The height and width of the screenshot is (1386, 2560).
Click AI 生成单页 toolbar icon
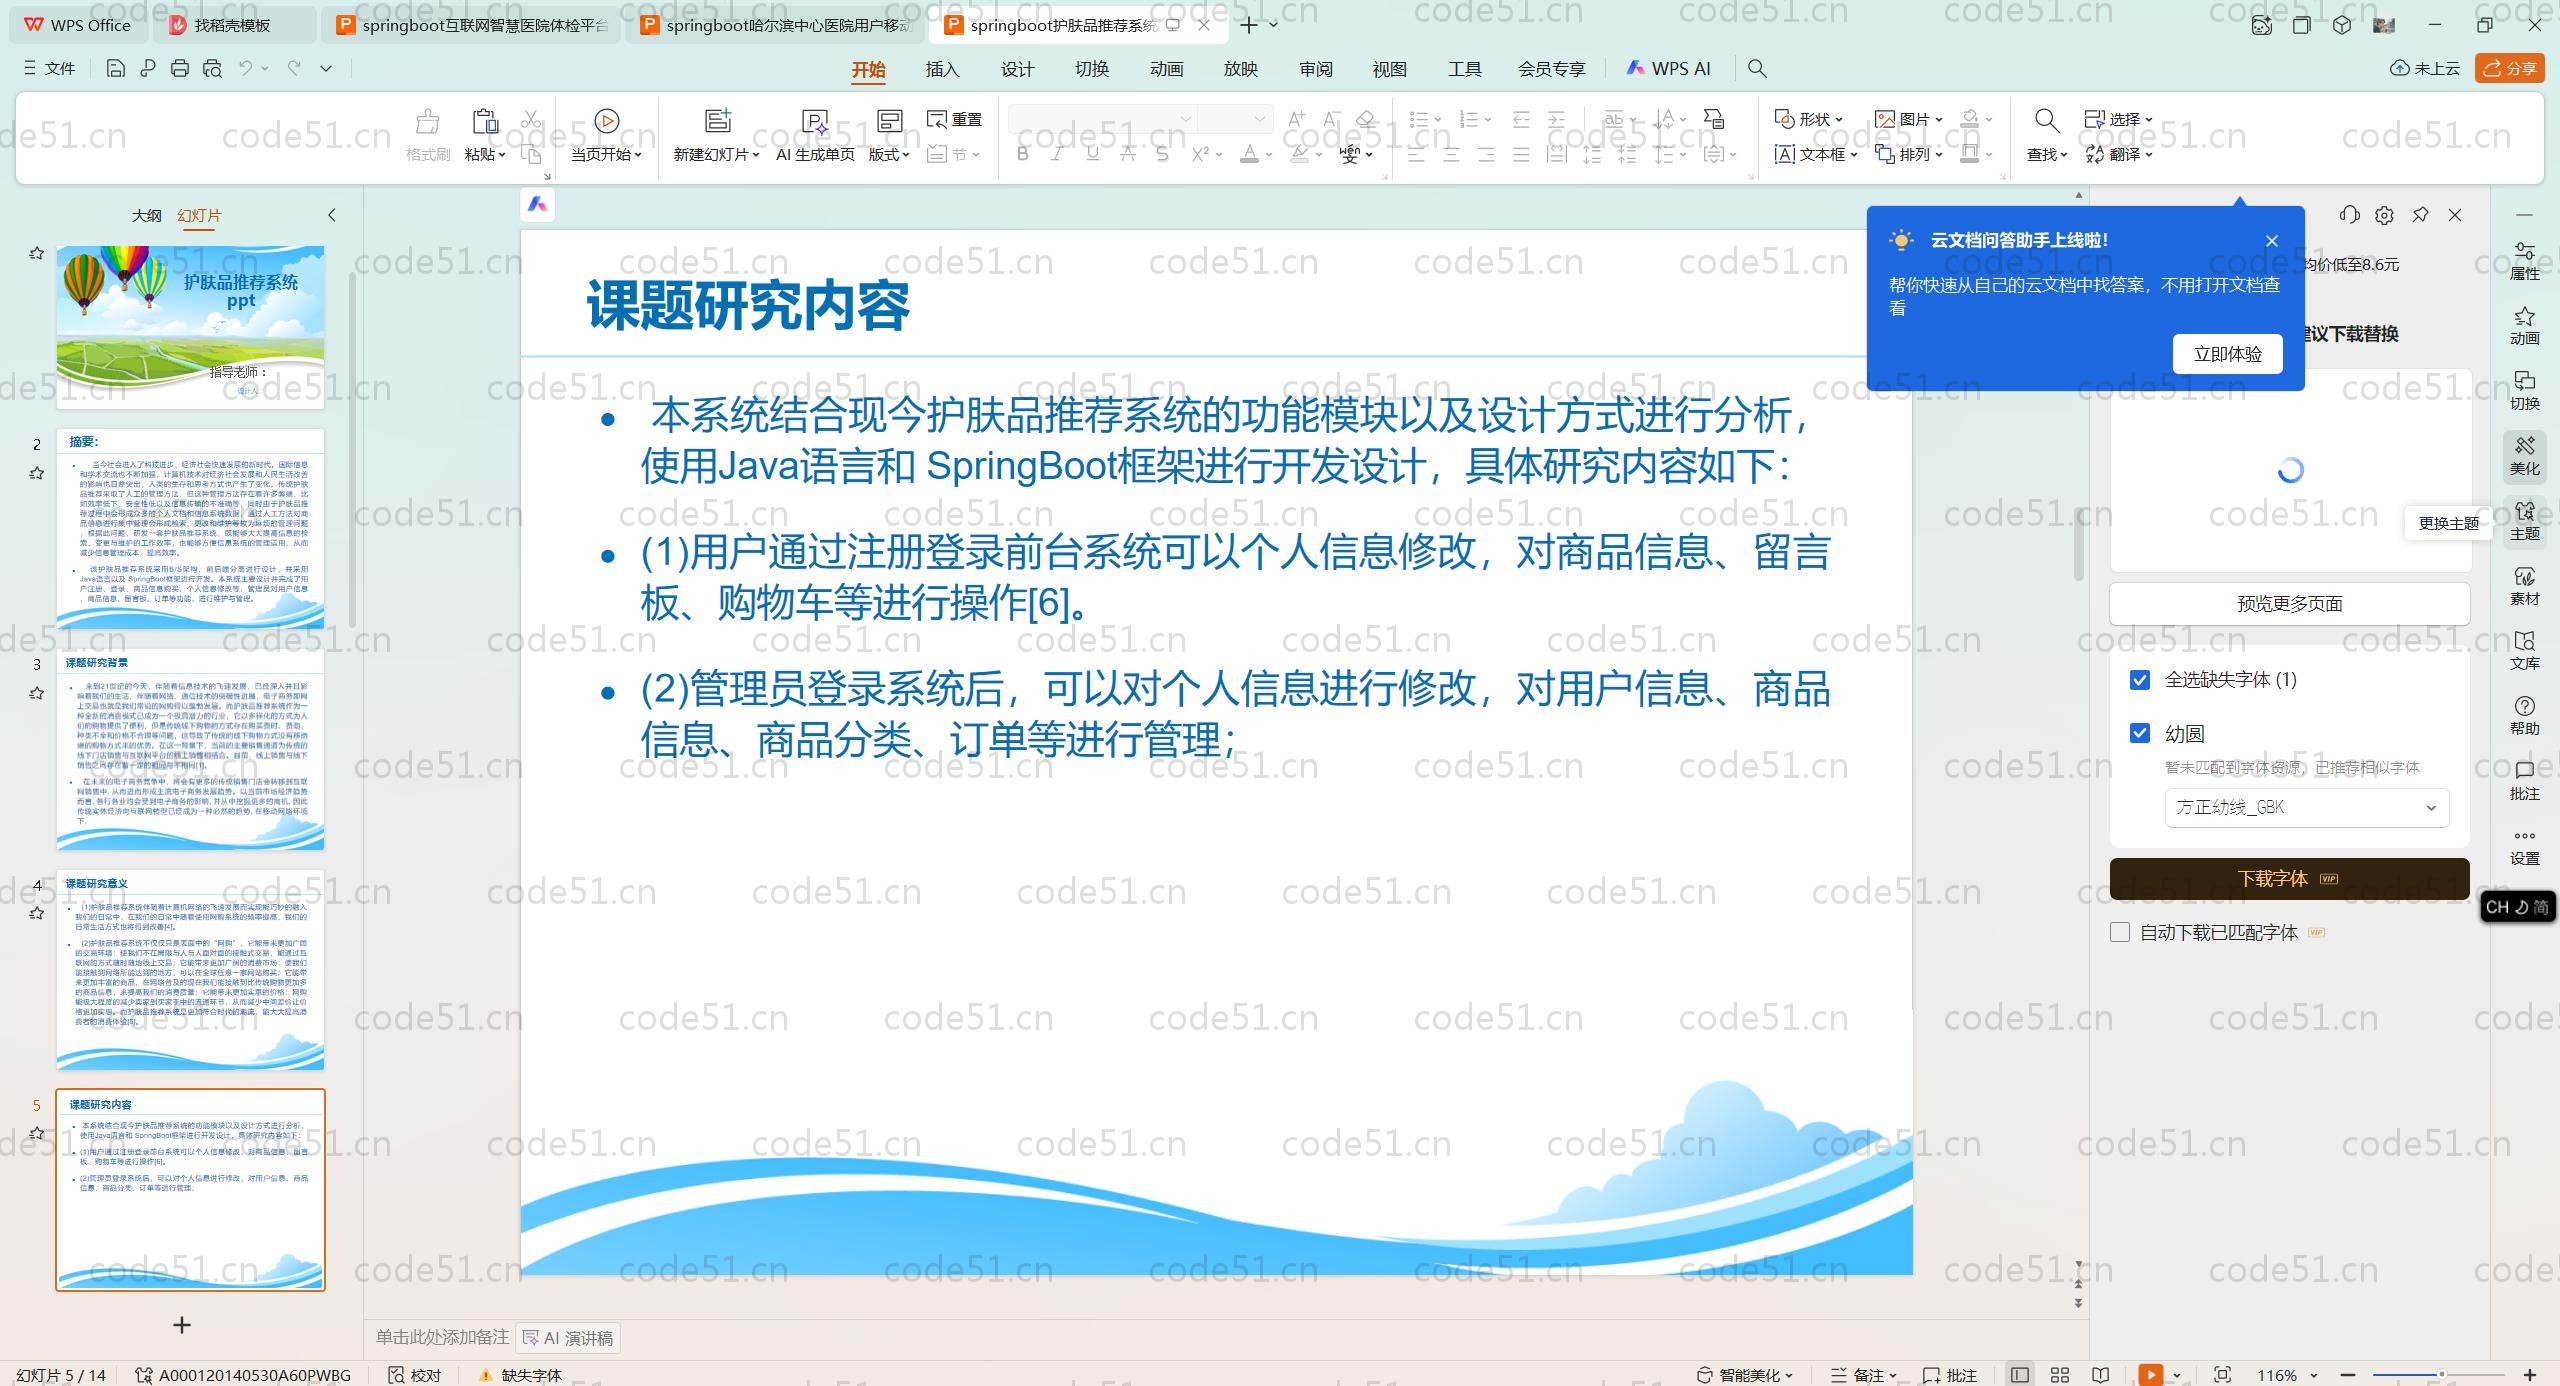pos(815,122)
